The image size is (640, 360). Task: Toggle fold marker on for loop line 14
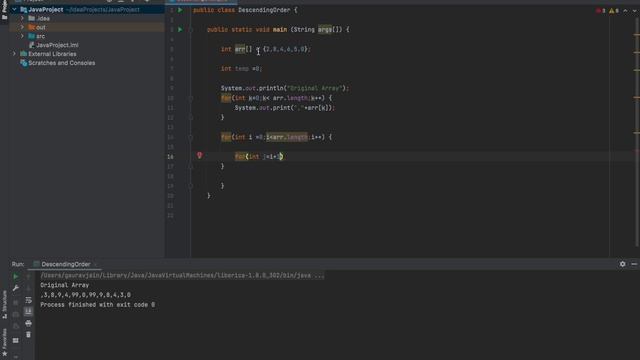(x=191, y=137)
